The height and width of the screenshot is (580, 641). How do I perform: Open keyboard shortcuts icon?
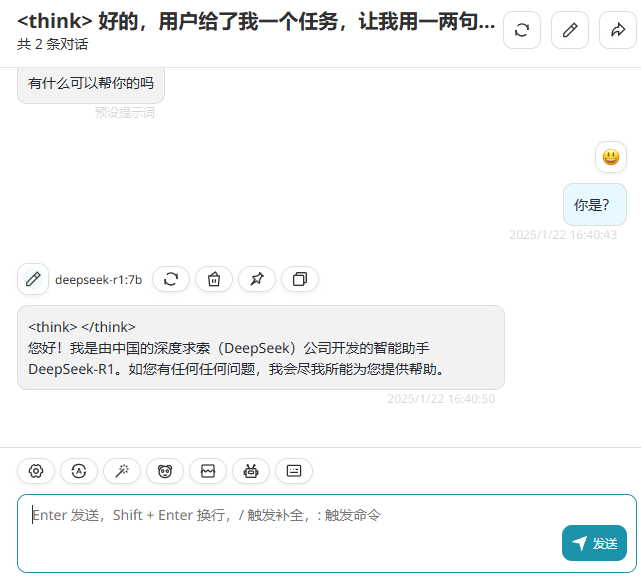294,471
